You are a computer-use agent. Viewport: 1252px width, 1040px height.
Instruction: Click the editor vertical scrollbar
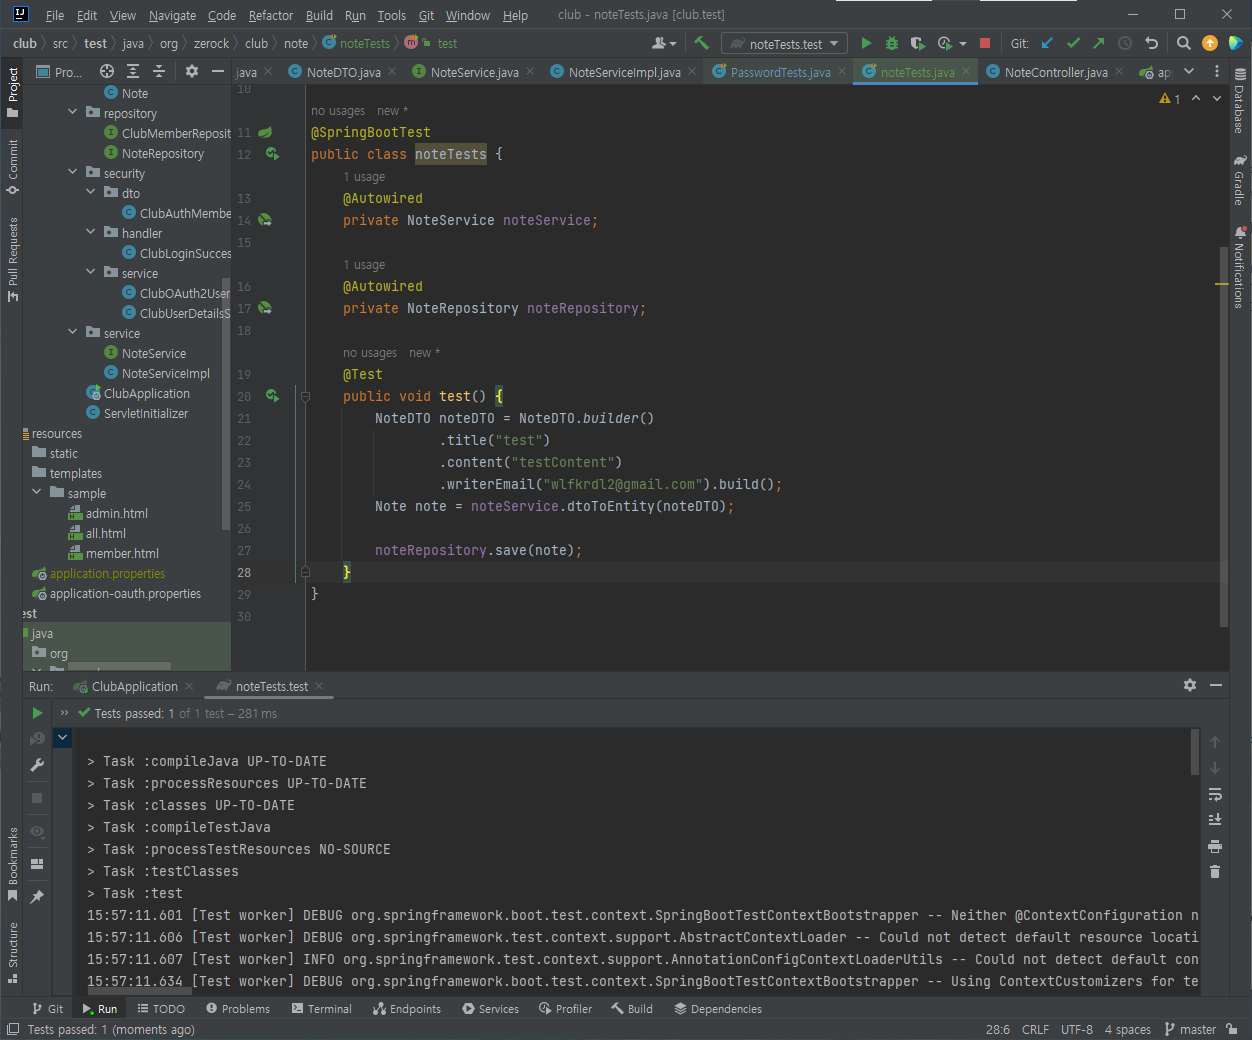pyautogui.click(x=1222, y=435)
